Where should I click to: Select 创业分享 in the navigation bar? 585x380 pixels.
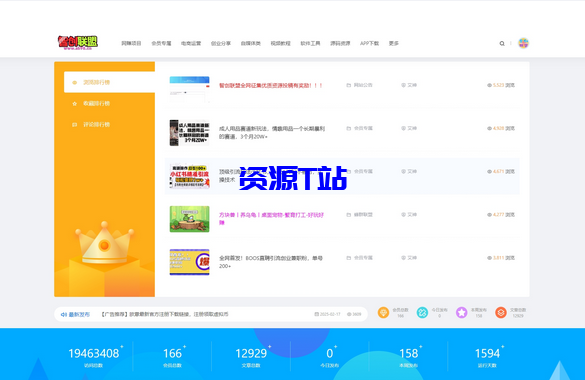tap(221, 44)
